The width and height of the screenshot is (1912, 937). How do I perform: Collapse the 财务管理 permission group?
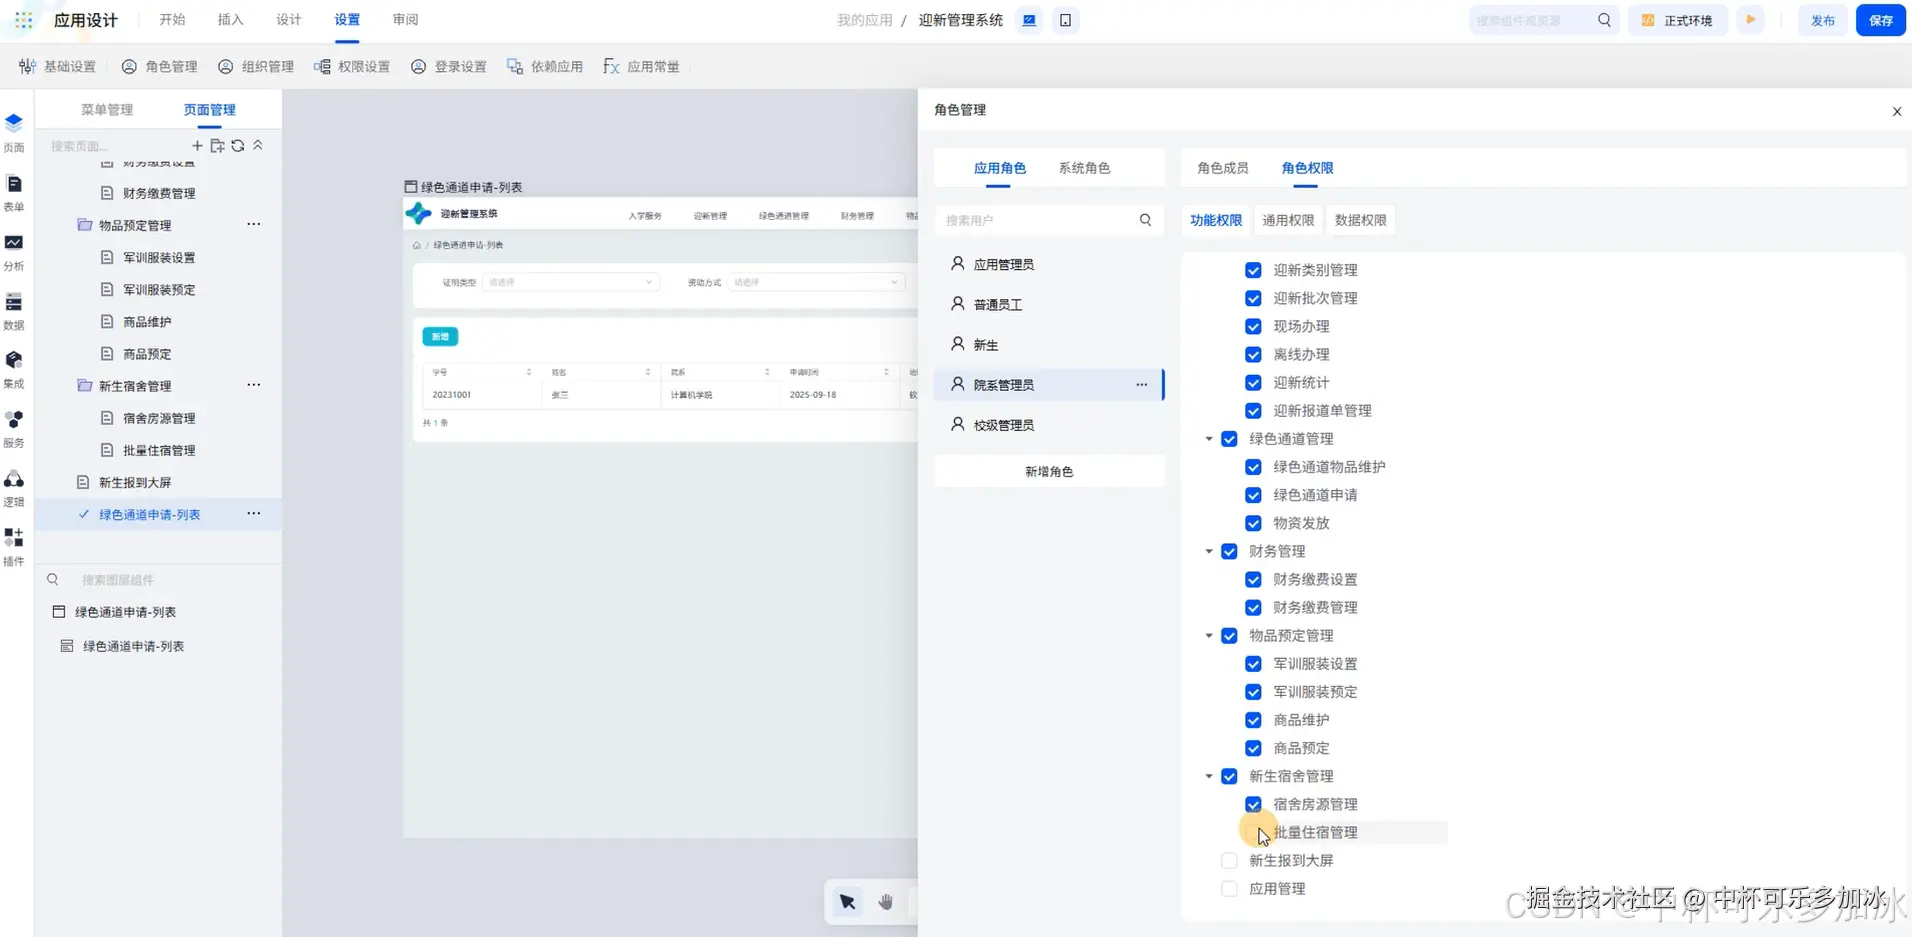(x=1206, y=551)
